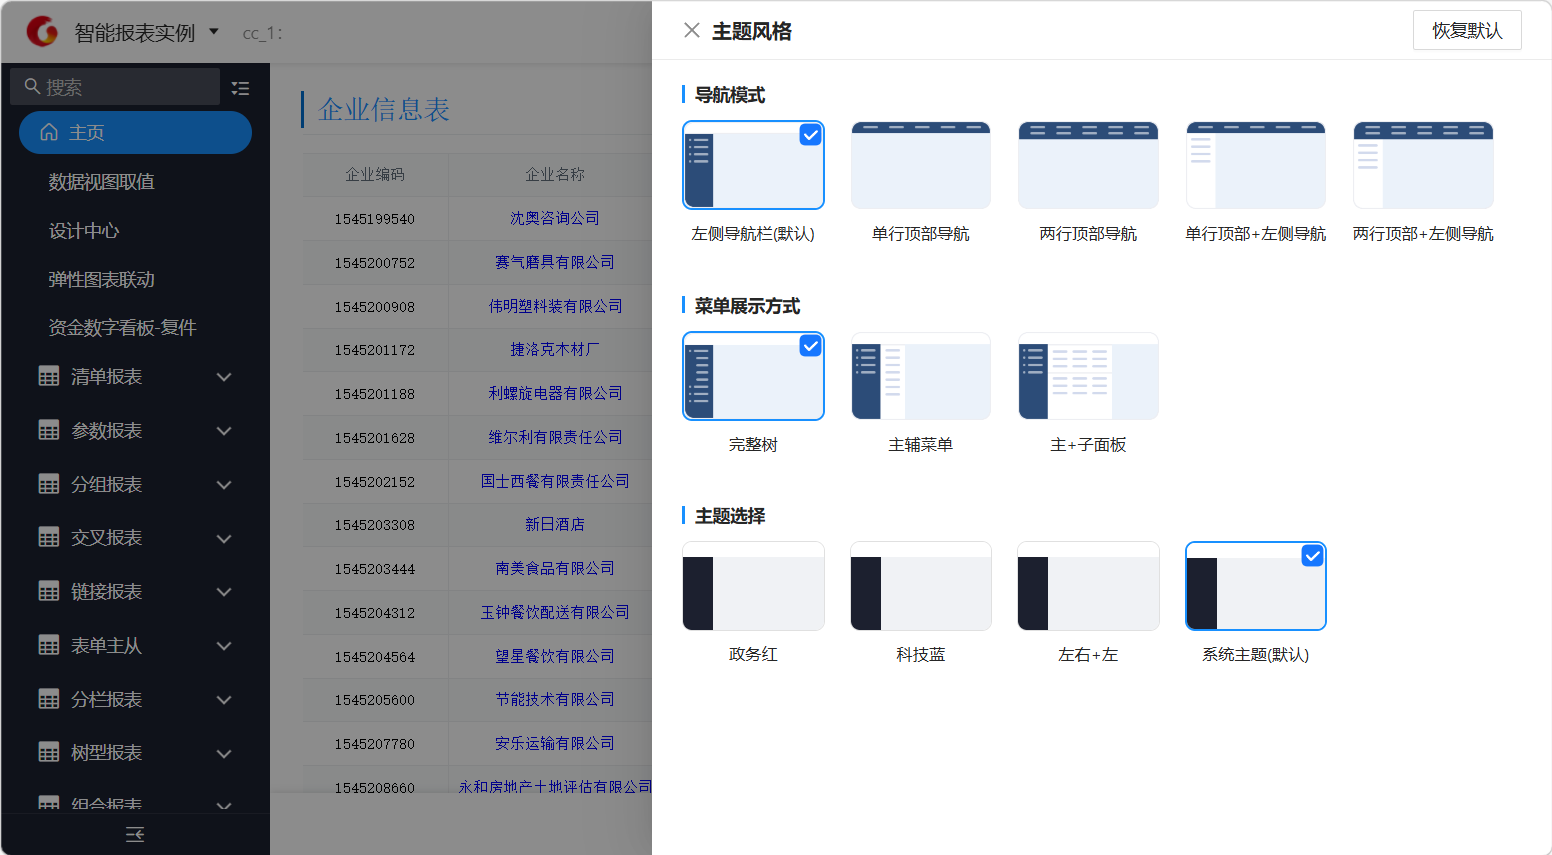Click the home icon in 主页 item

[49, 132]
